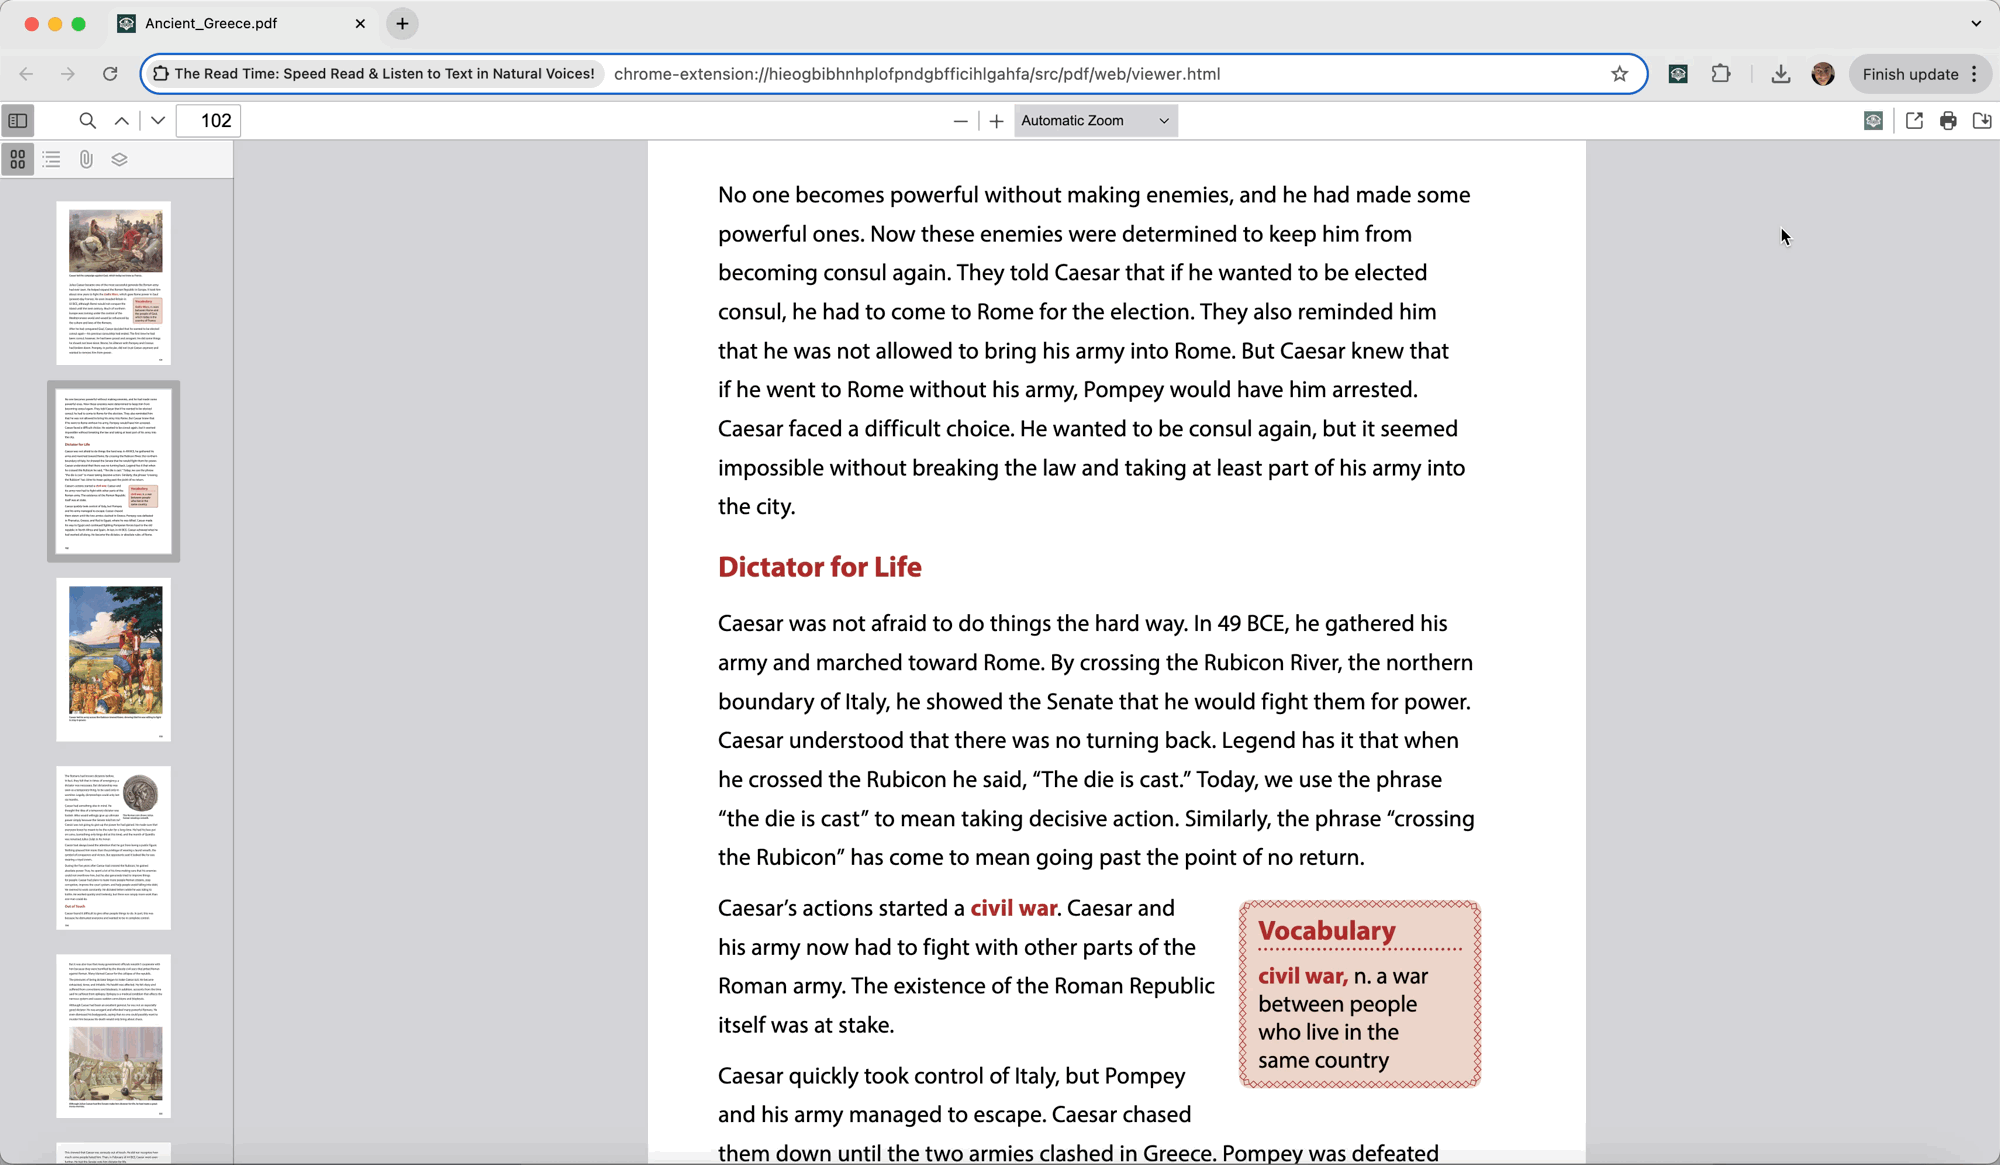Click the red civil war term in paragraph

(1013, 908)
